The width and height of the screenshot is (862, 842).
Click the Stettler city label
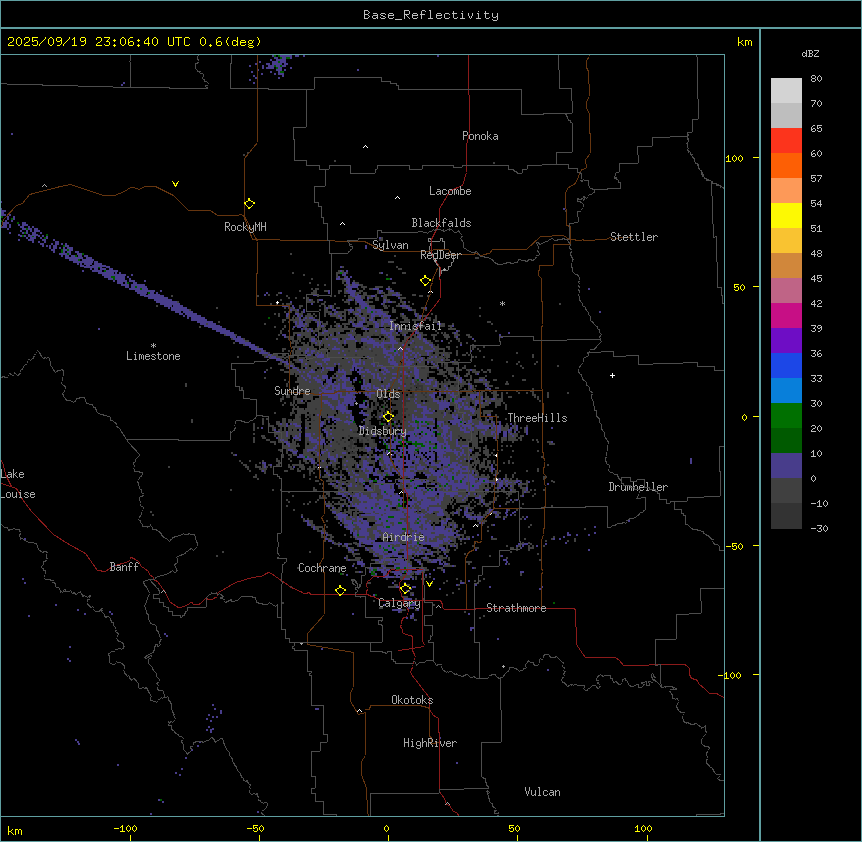click(x=634, y=237)
